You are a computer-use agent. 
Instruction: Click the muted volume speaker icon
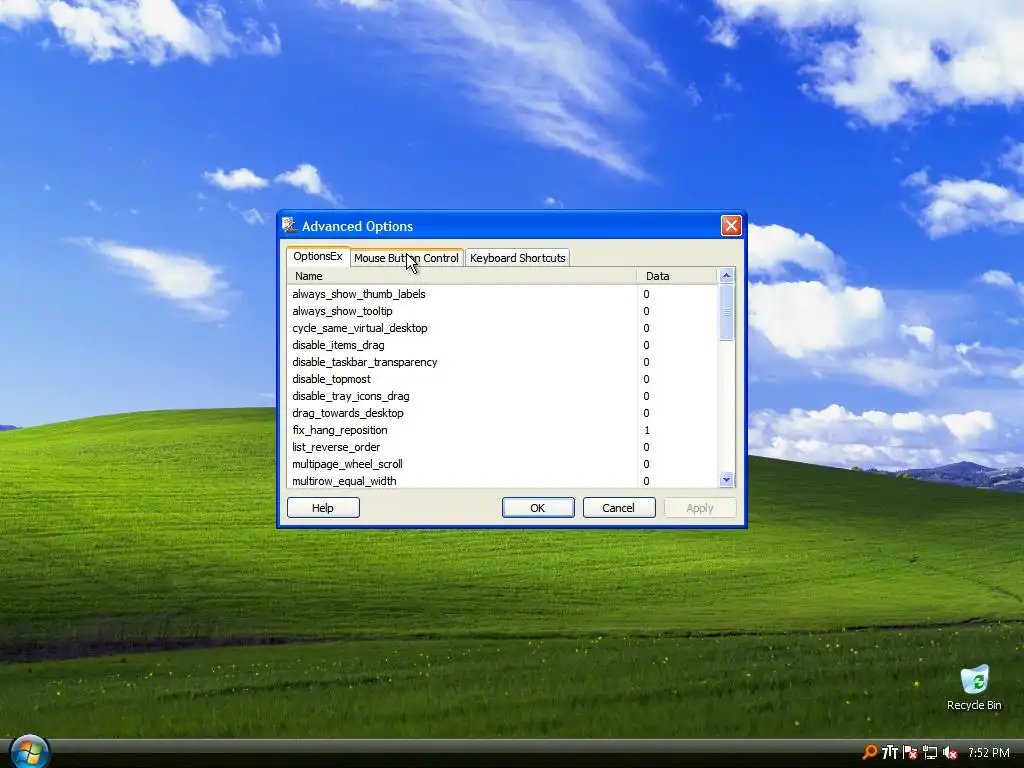pos(950,752)
